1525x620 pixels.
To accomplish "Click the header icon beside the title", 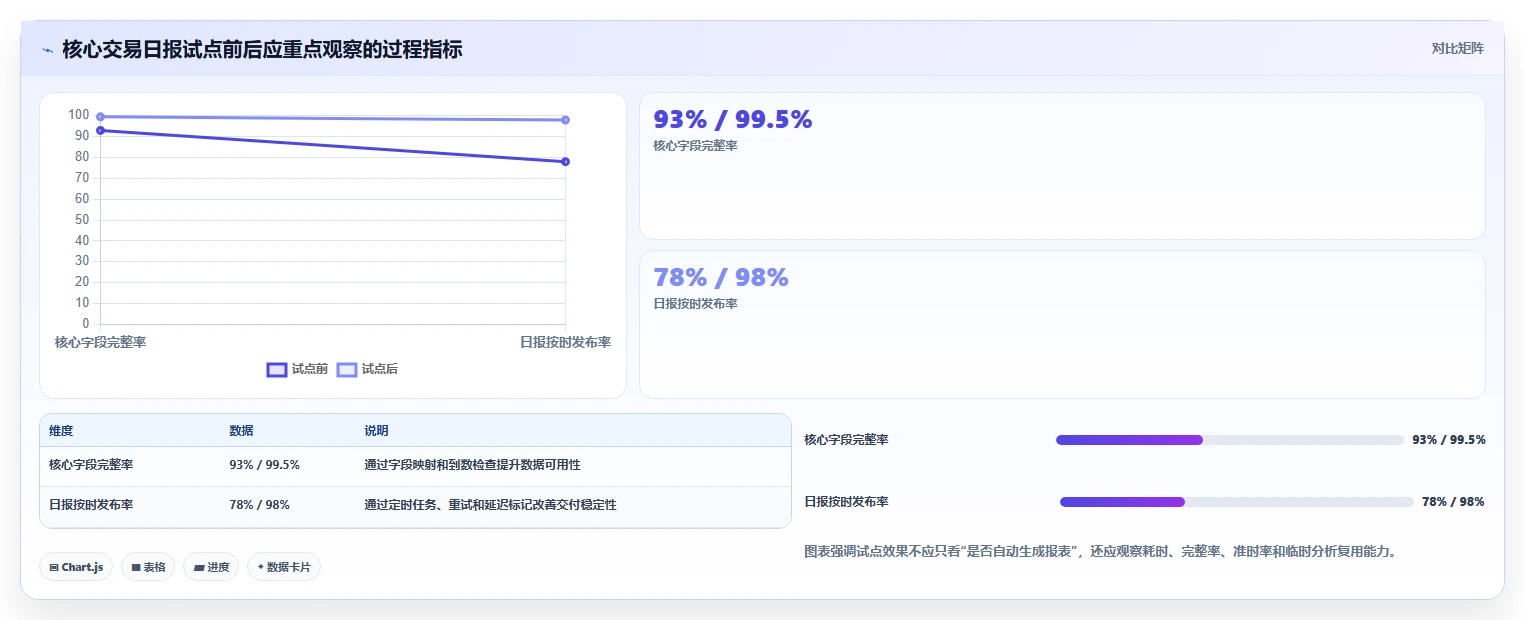I will 47,50.
